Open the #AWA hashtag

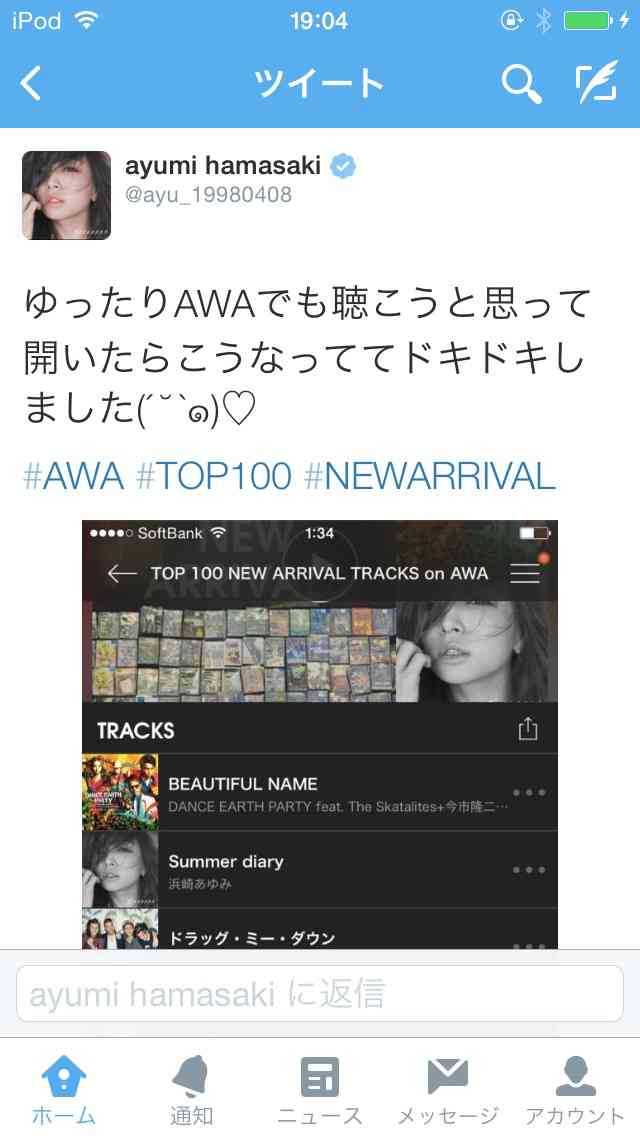[x=74, y=476]
